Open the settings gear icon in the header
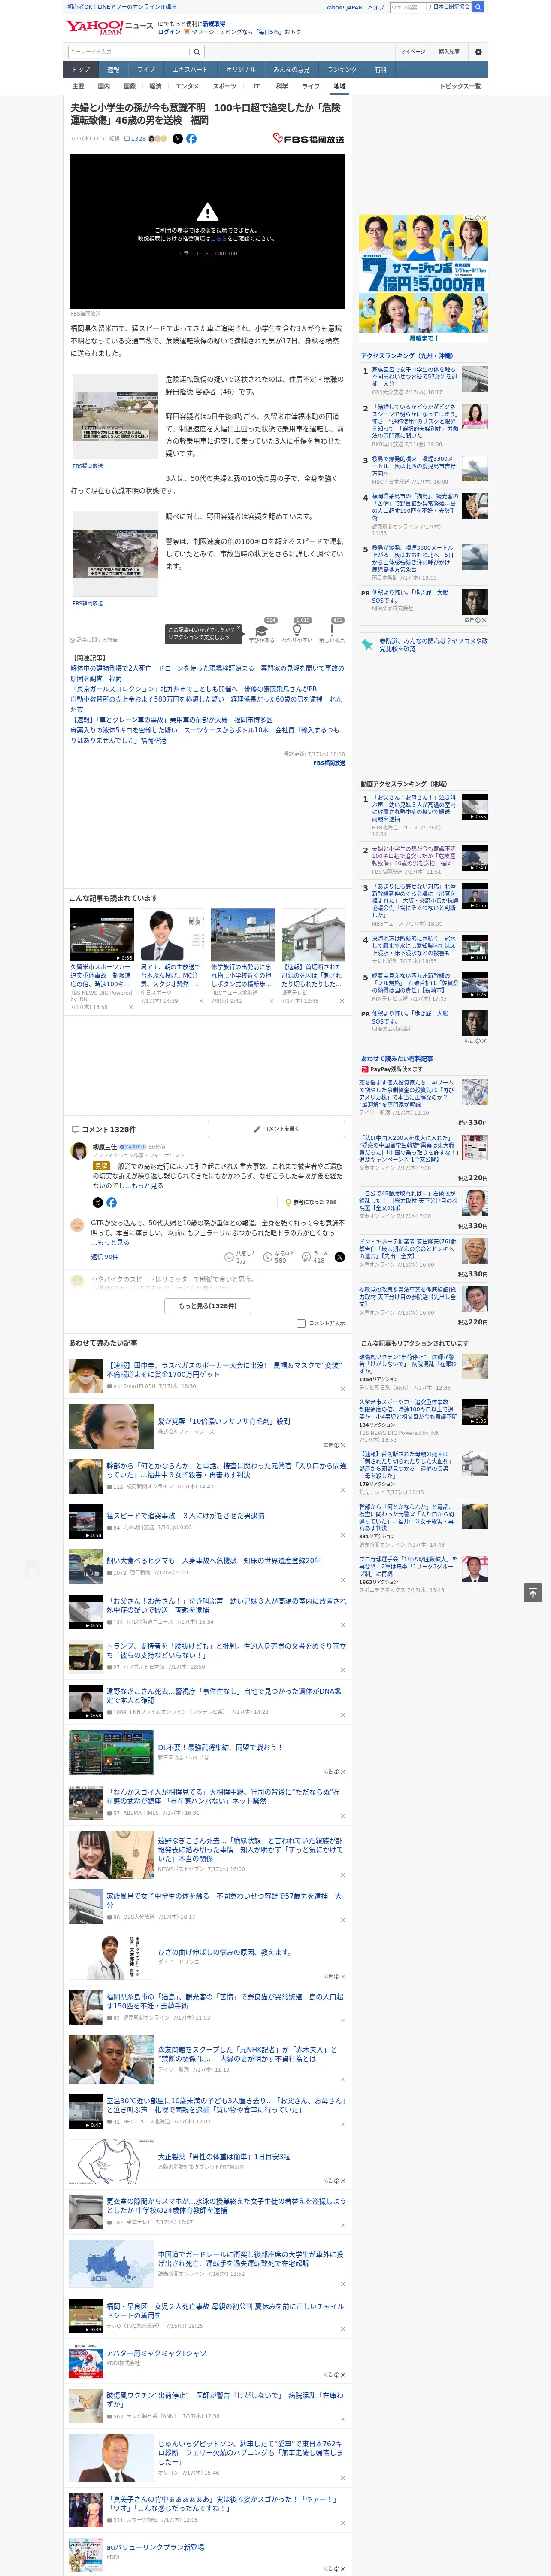The height and width of the screenshot is (2576, 551). coord(478,51)
